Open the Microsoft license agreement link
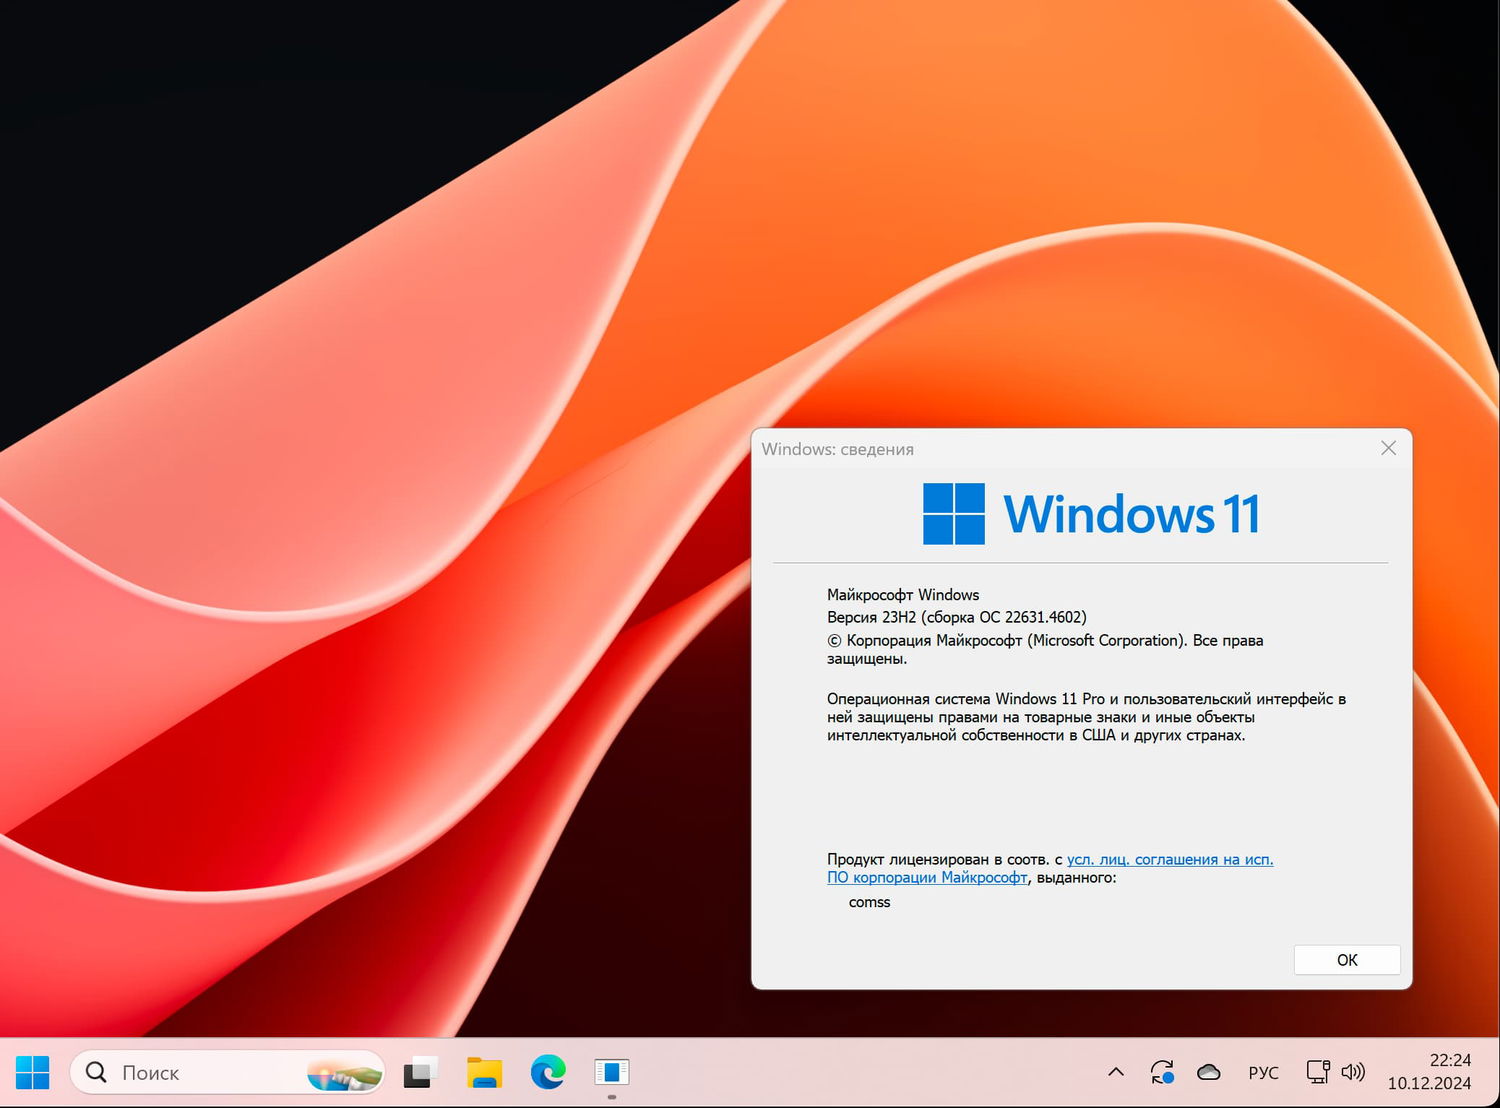1500x1108 pixels. coord(1170,859)
